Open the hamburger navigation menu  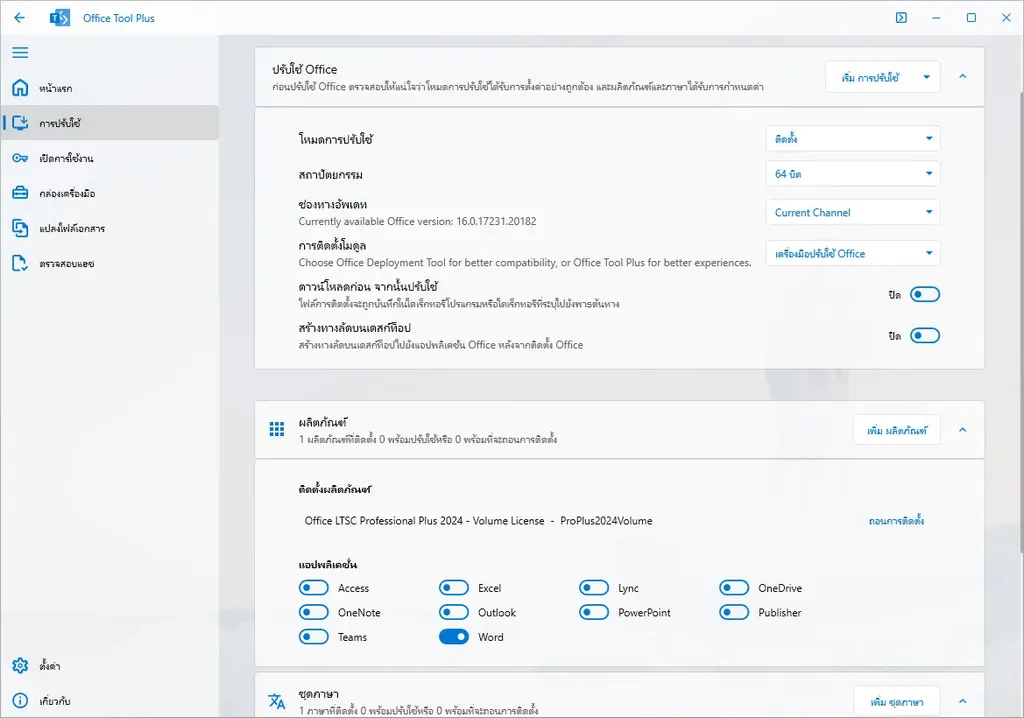(x=20, y=52)
